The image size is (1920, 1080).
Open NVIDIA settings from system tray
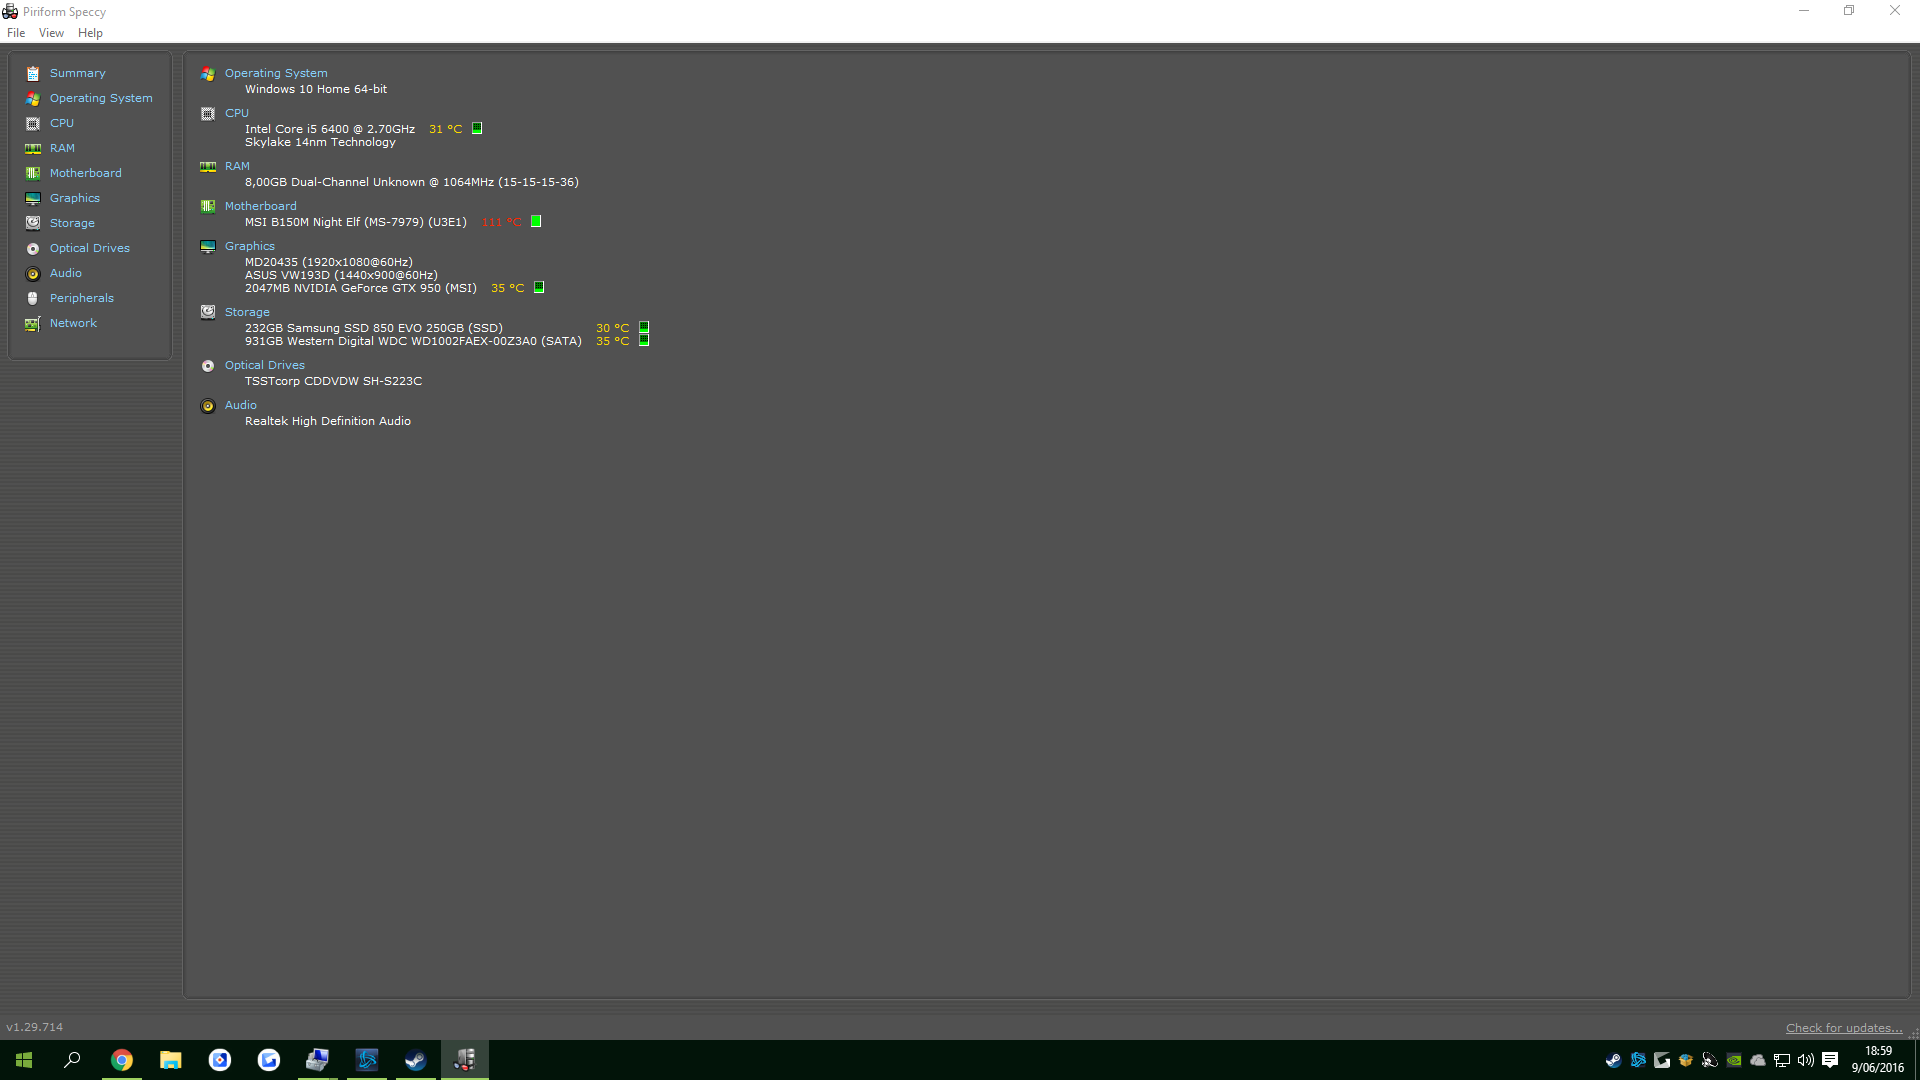[1733, 1060]
